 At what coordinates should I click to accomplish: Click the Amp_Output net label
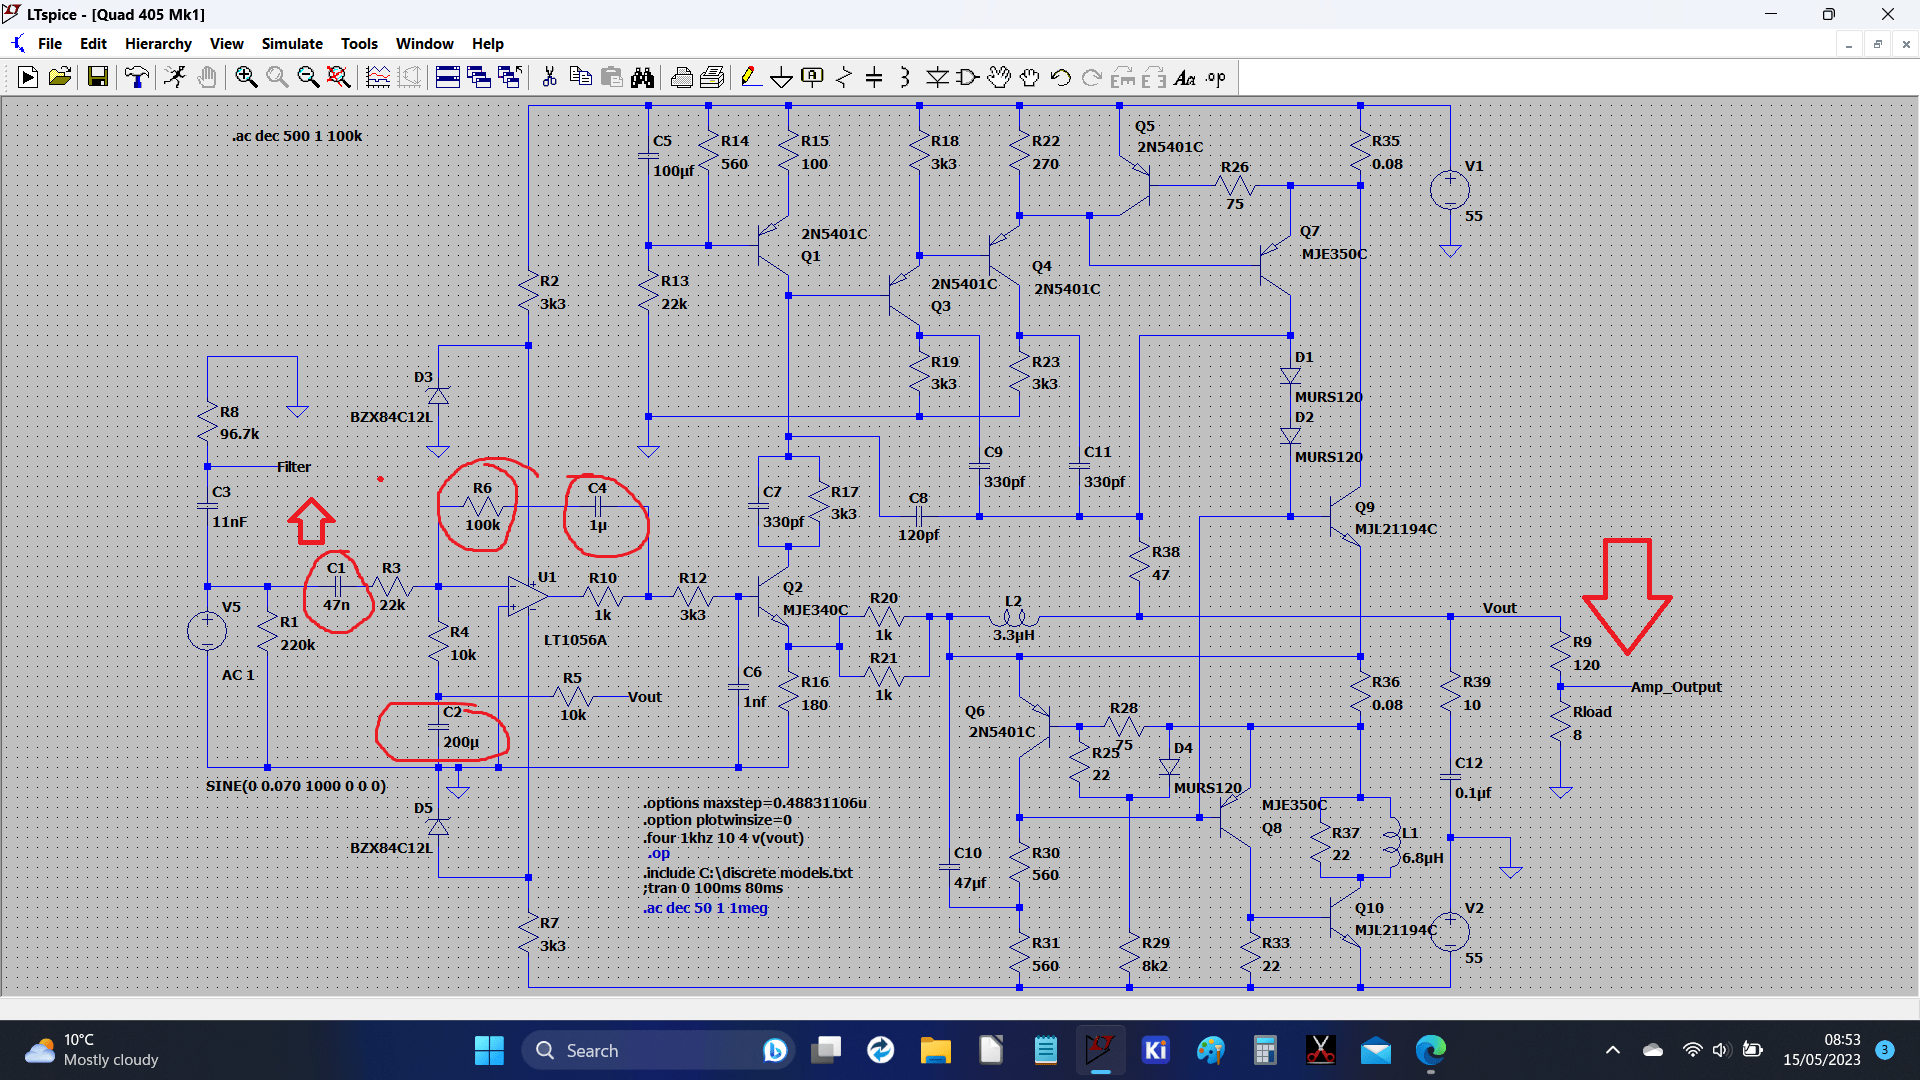(1676, 687)
